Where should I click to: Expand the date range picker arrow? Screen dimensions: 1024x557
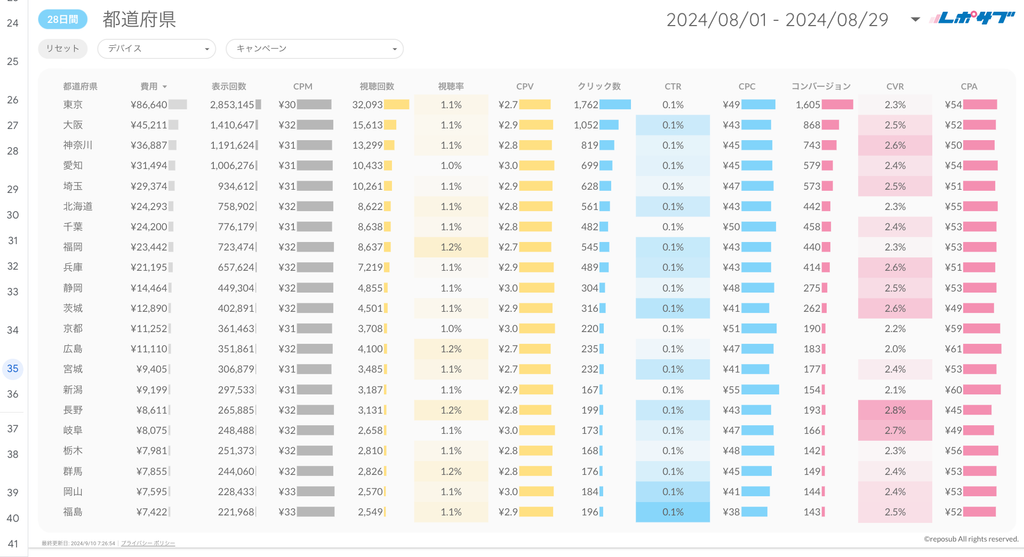click(915, 20)
